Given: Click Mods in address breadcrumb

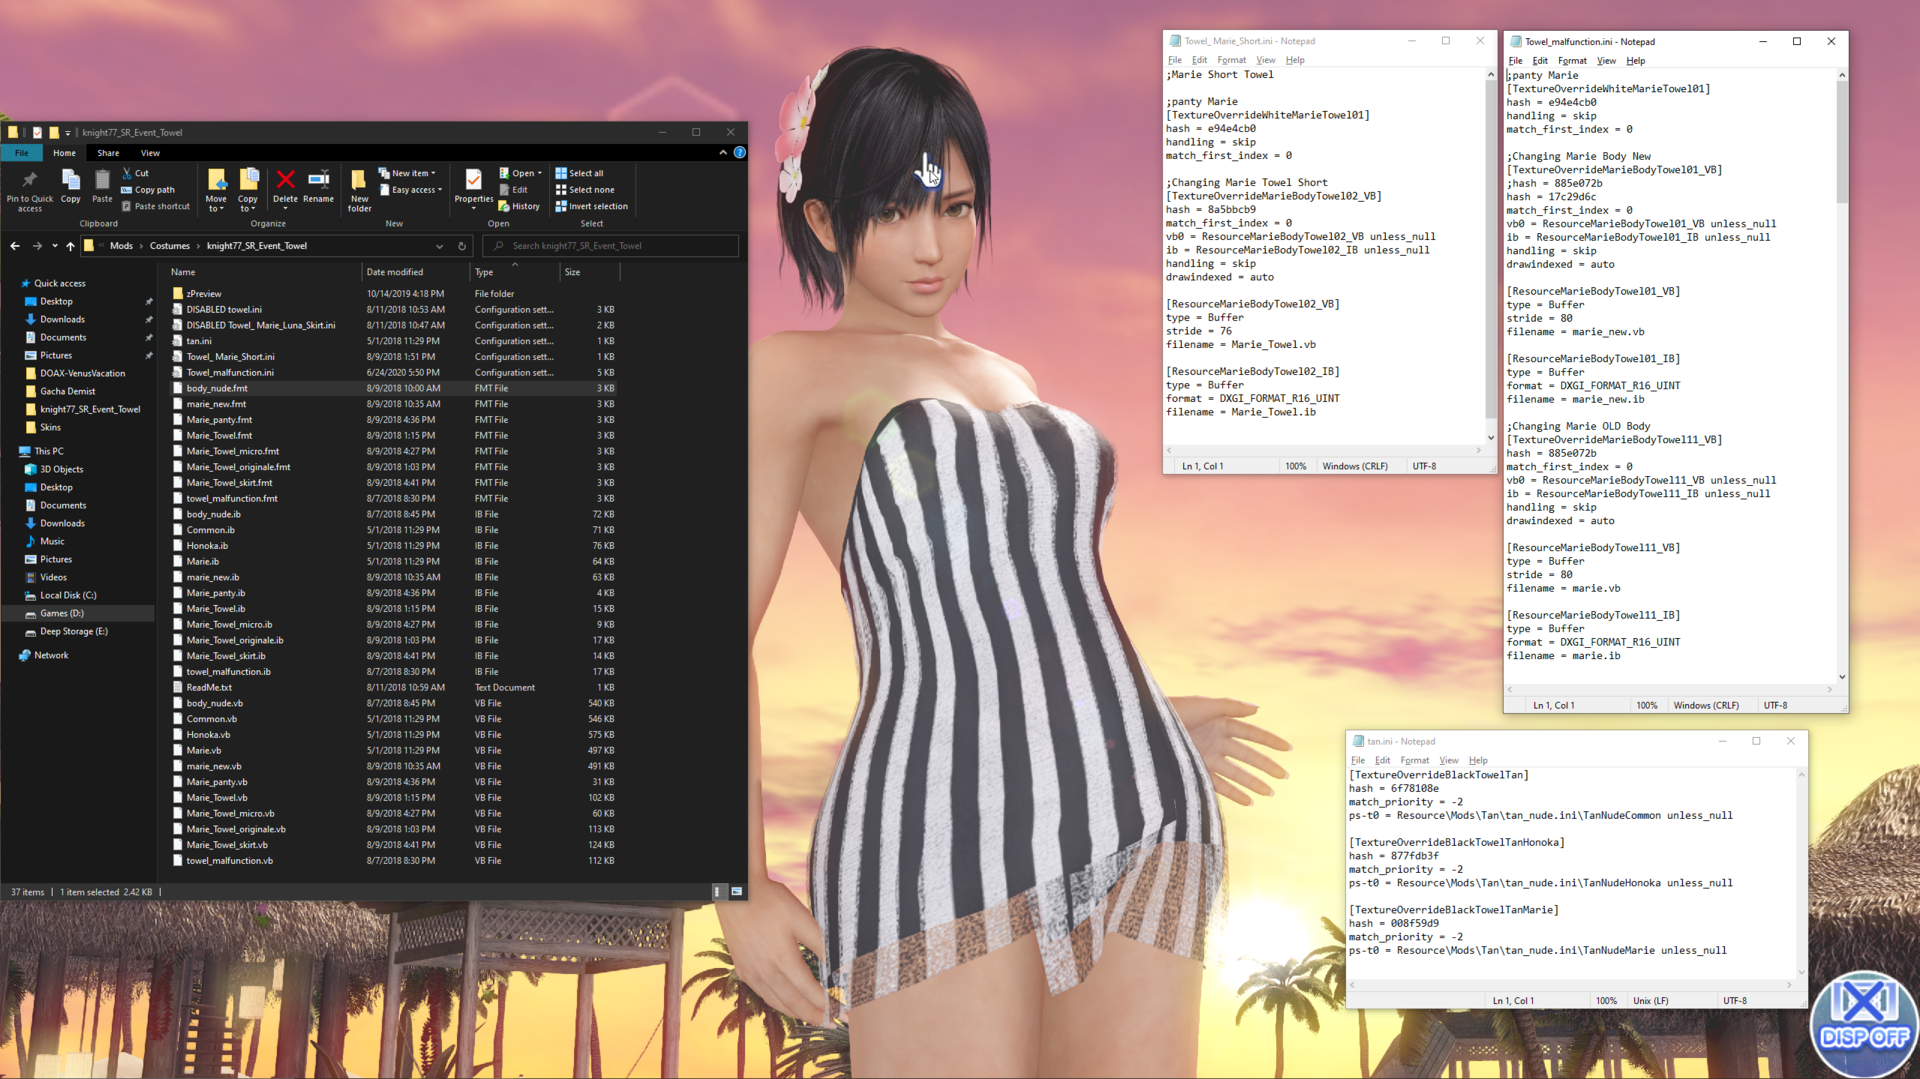Looking at the screenshot, I should pos(121,246).
